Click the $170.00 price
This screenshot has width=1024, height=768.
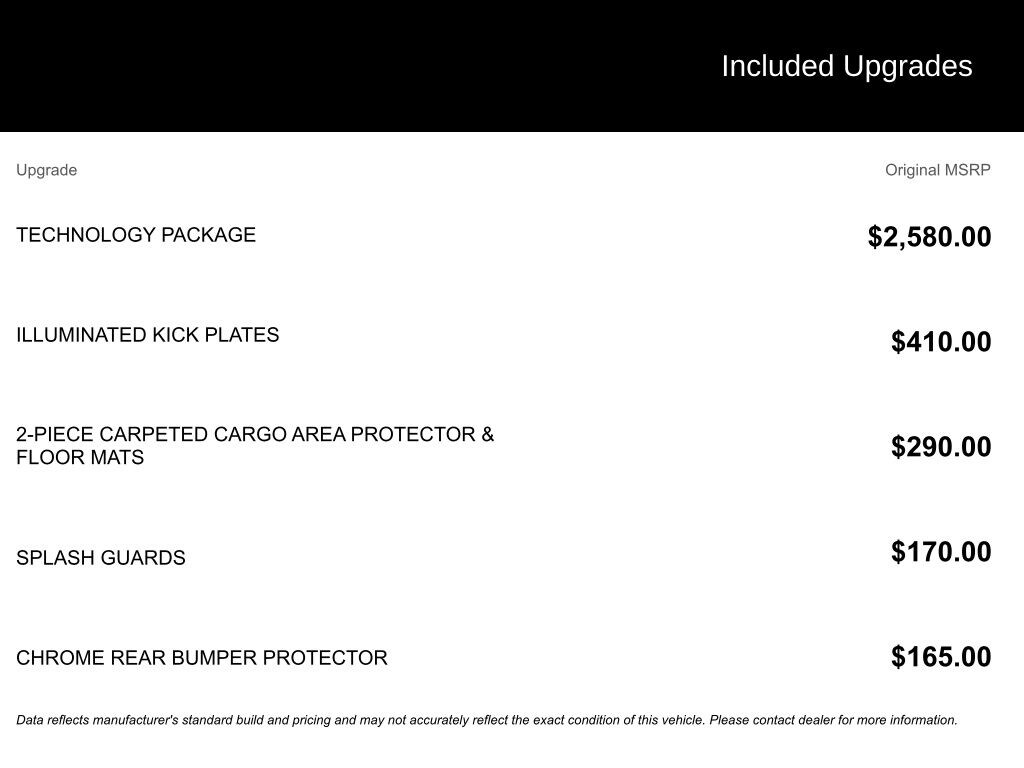click(941, 552)
